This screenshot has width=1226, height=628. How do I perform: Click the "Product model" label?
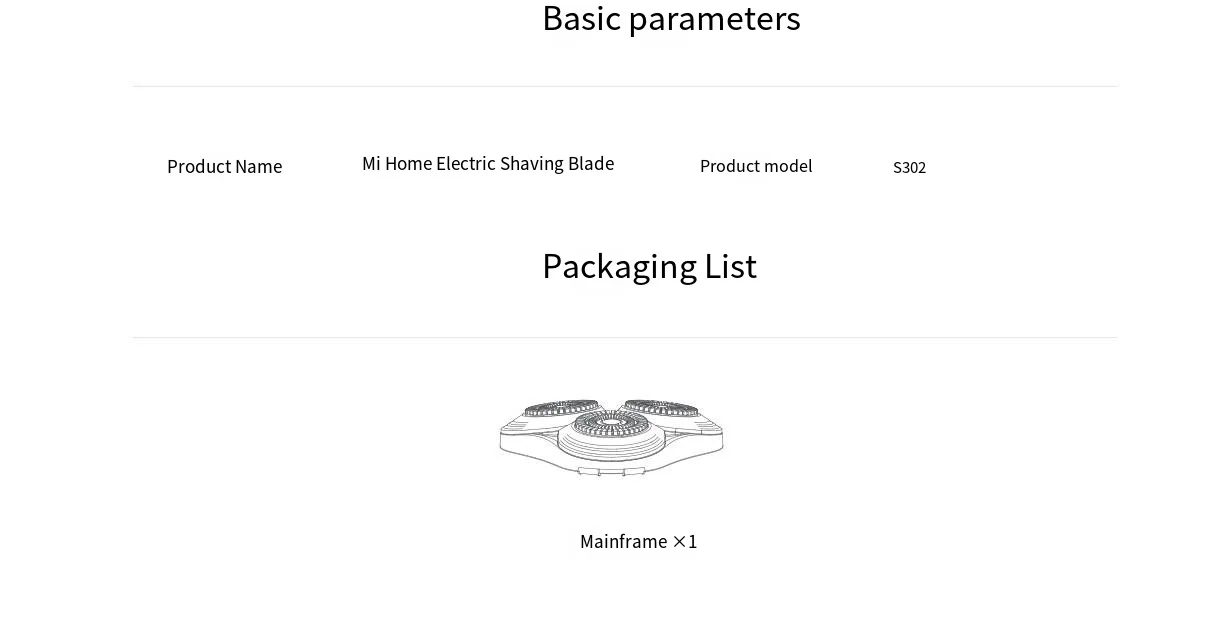coord(756,166)
